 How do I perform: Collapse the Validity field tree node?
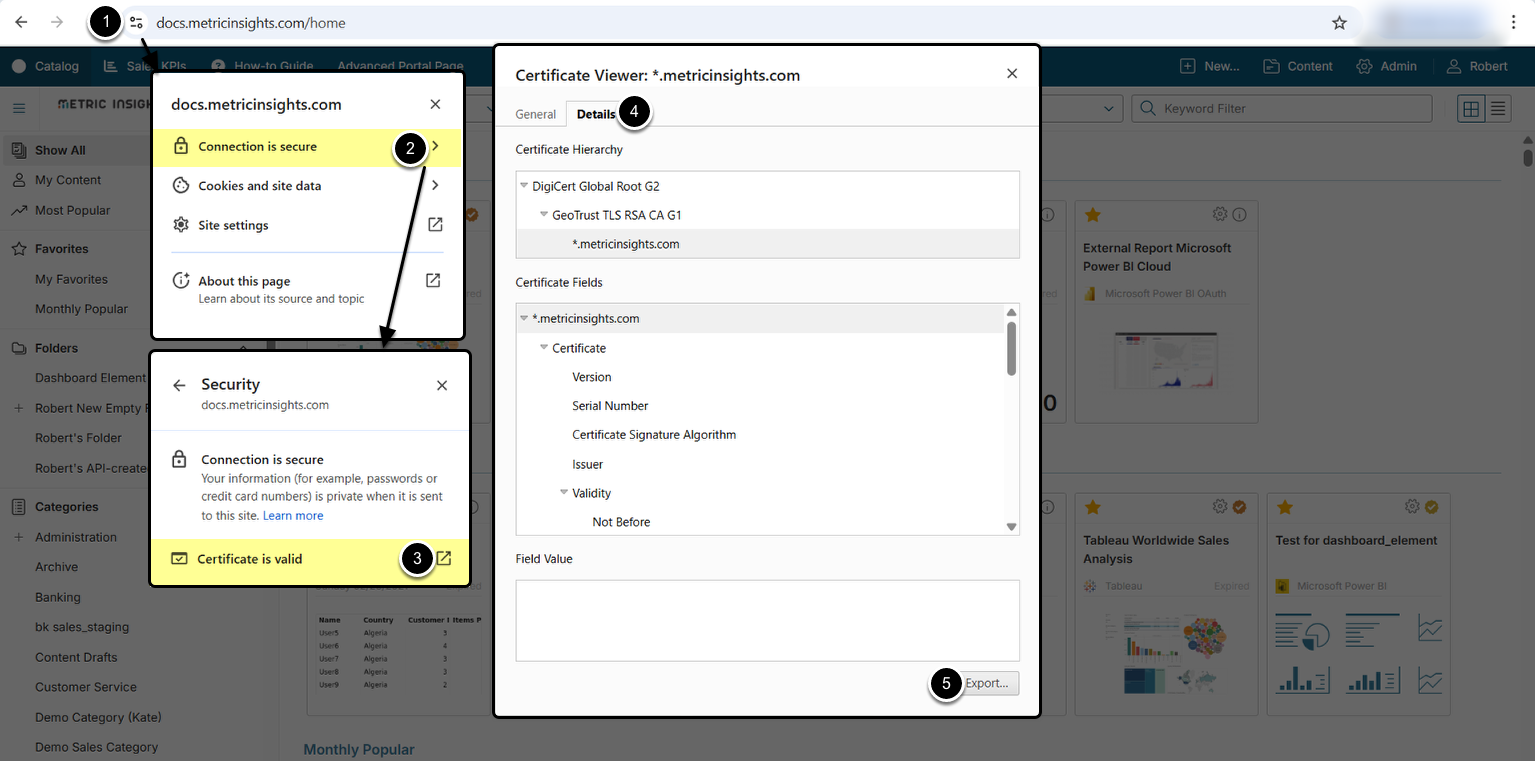coord(564,493)
